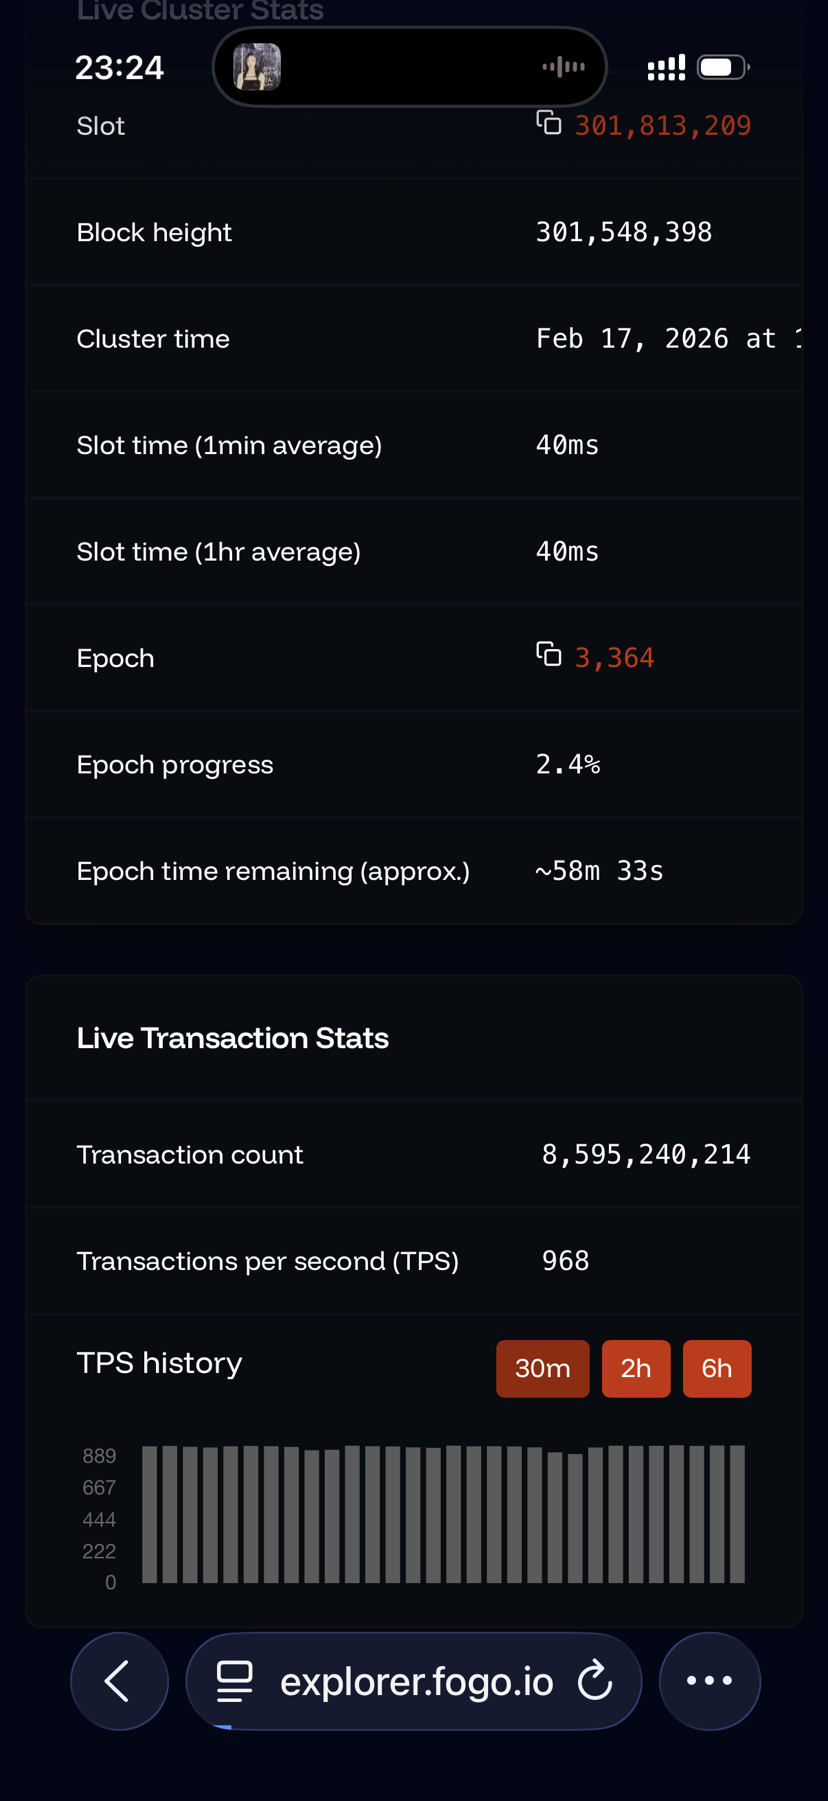Copy the slot number

549,123
